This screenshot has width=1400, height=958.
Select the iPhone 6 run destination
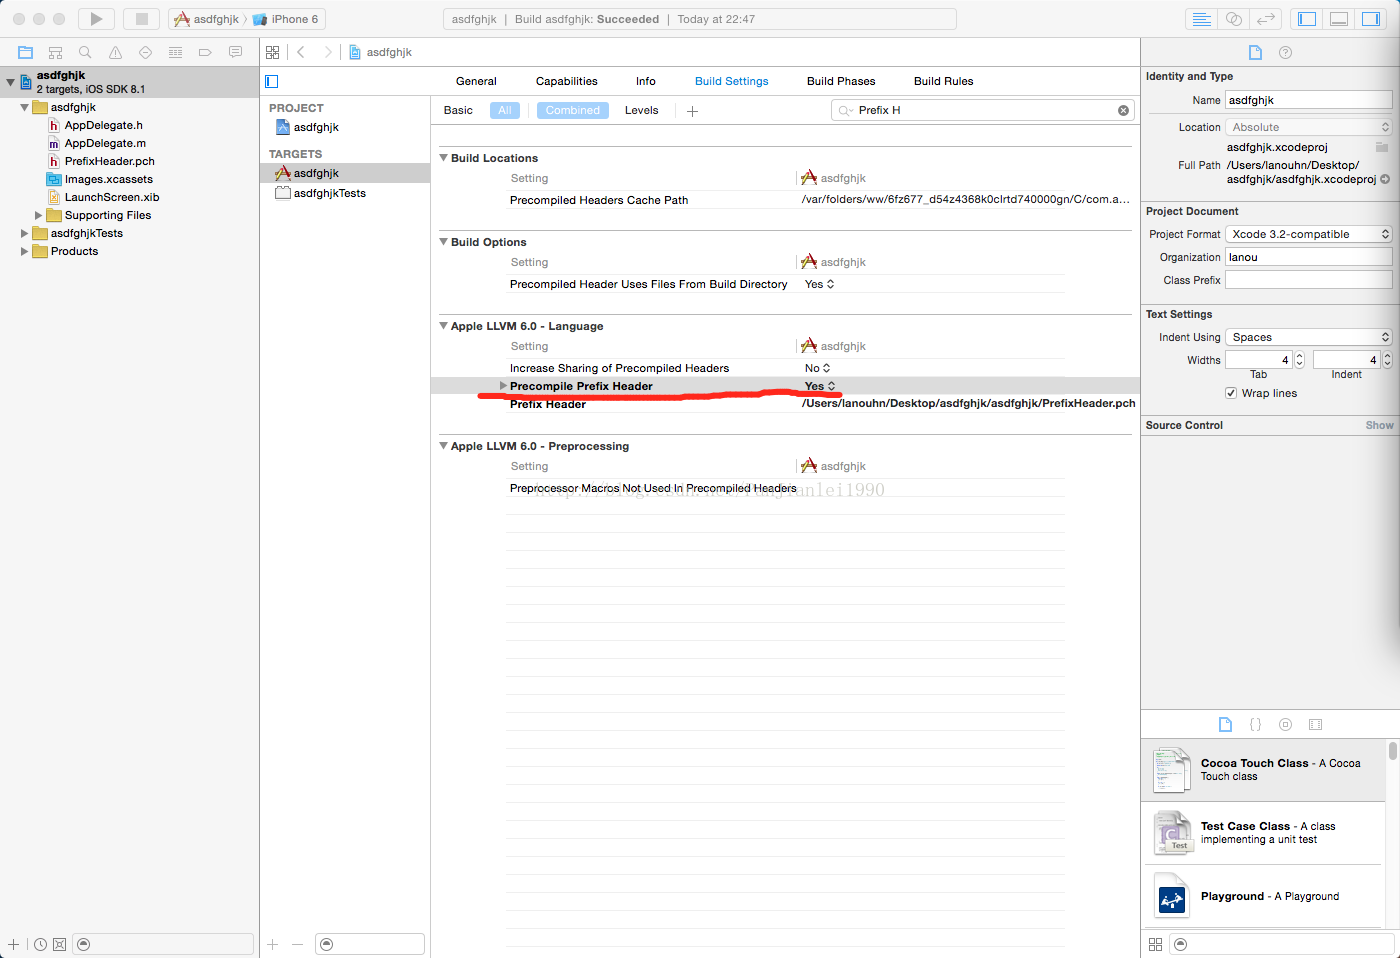[286, 19]
